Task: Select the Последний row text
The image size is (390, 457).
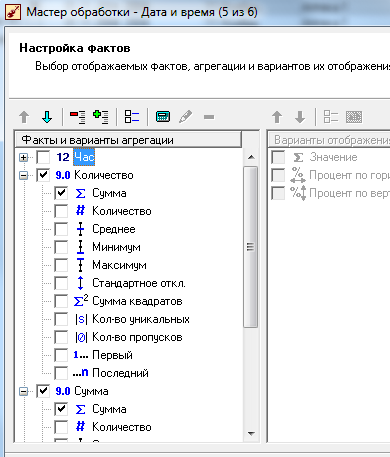Action: click(x=120, y=373)
